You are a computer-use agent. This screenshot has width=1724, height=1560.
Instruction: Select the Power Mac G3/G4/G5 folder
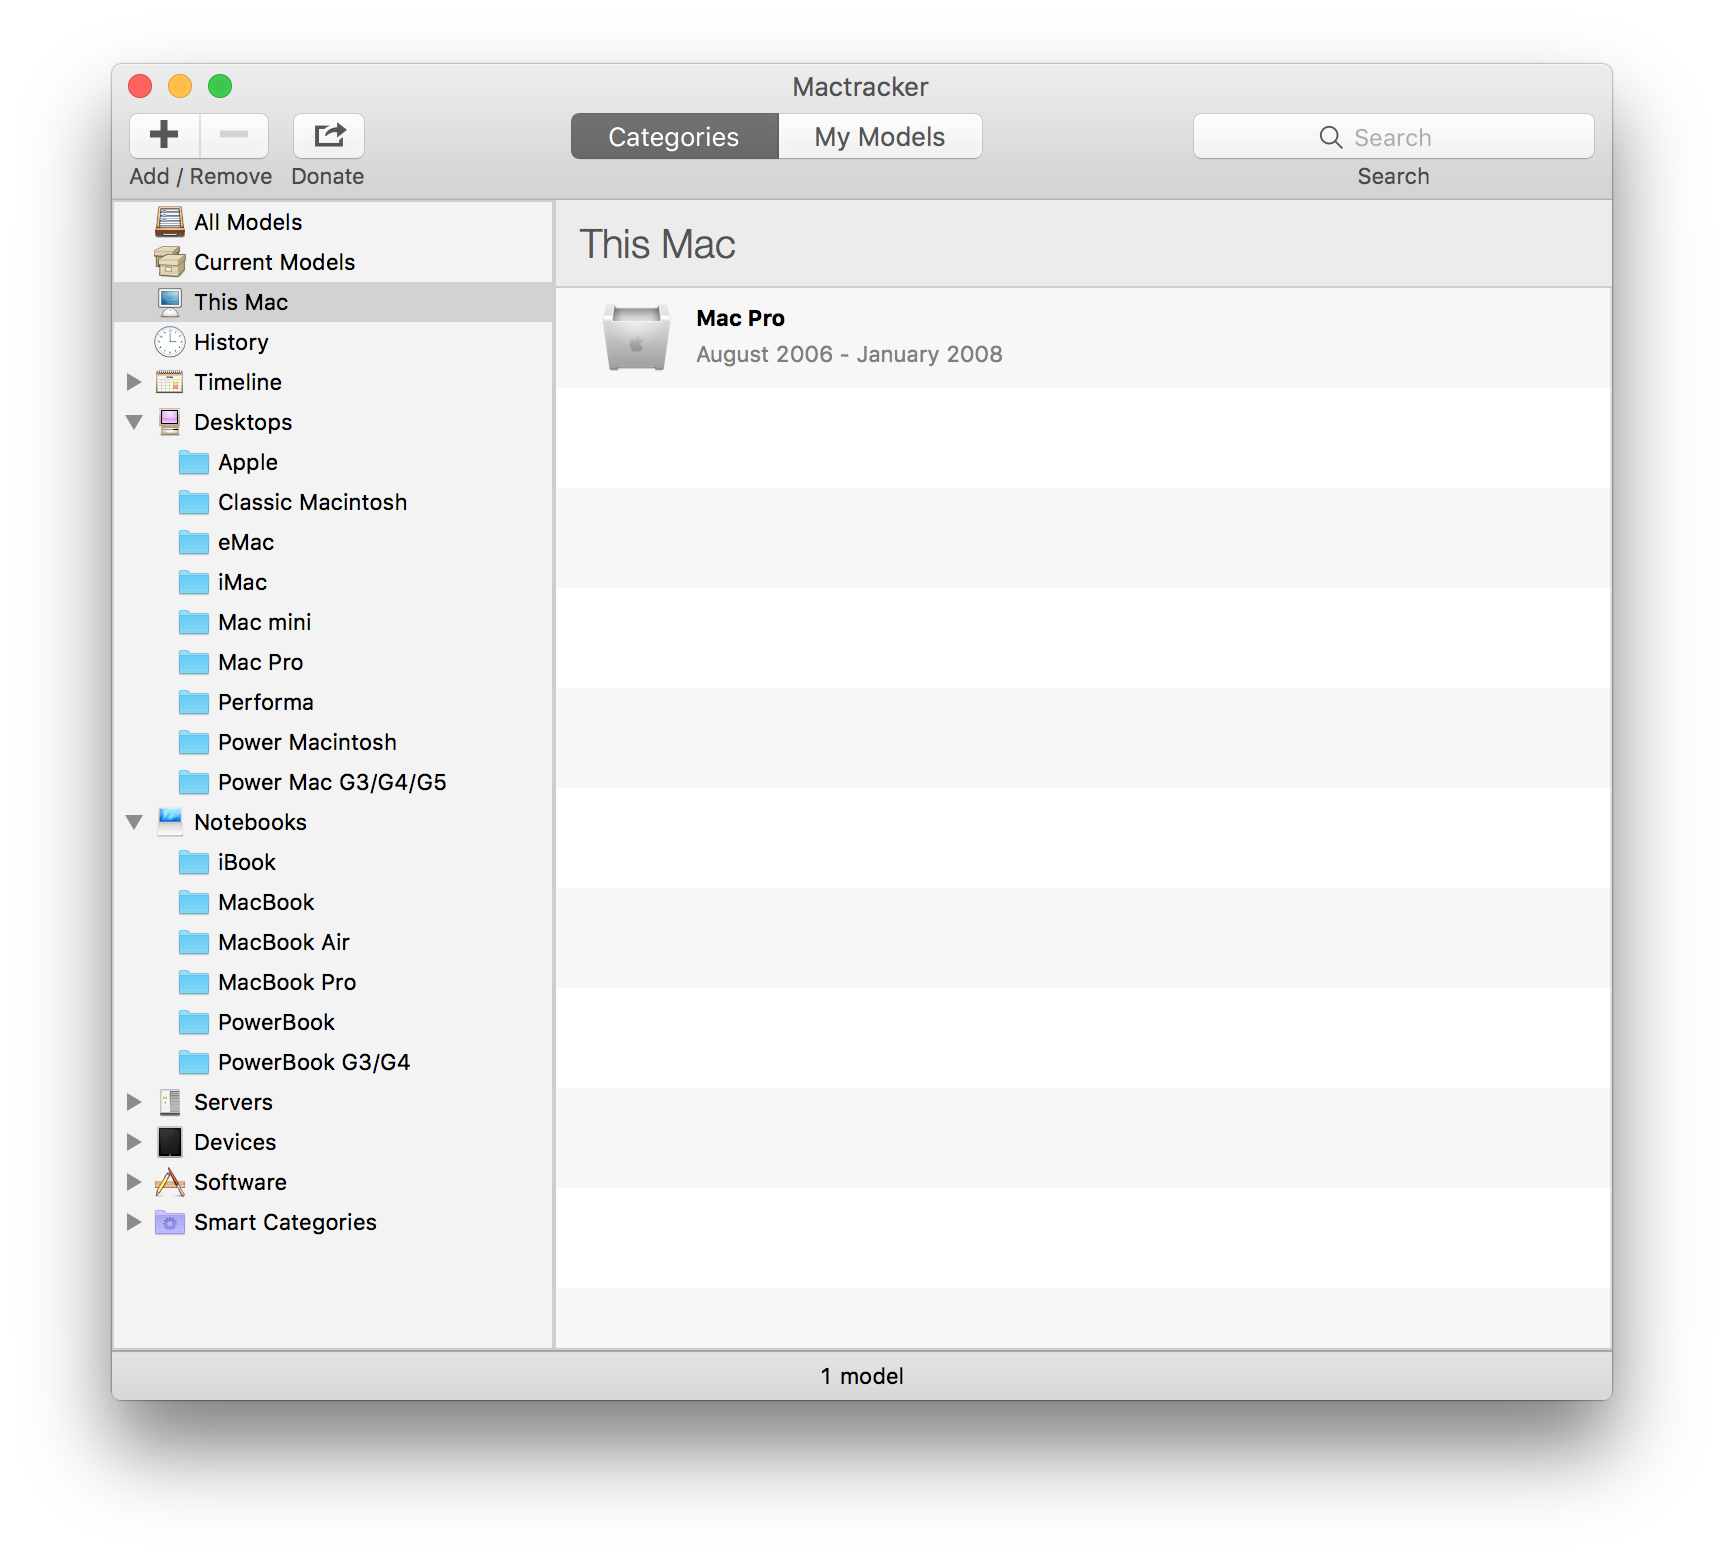click(332, 781)
